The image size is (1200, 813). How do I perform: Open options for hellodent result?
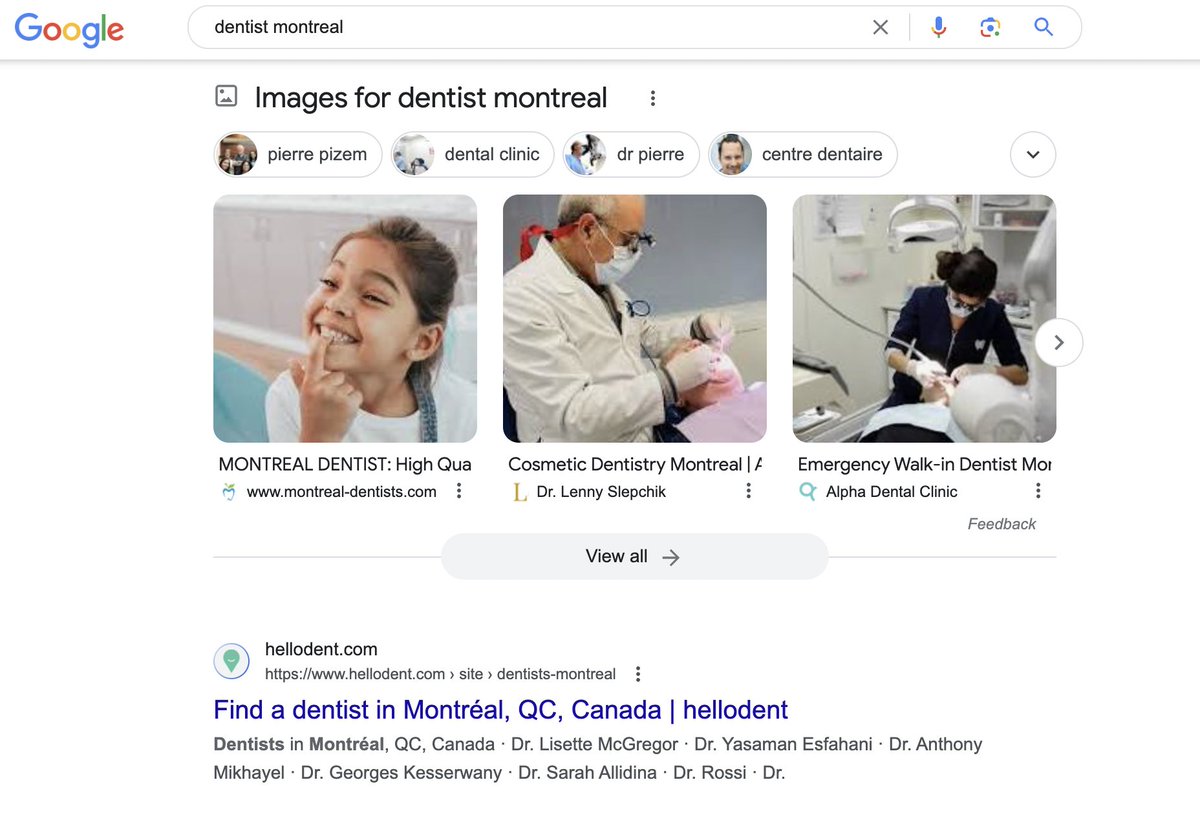tap(638, 674)
